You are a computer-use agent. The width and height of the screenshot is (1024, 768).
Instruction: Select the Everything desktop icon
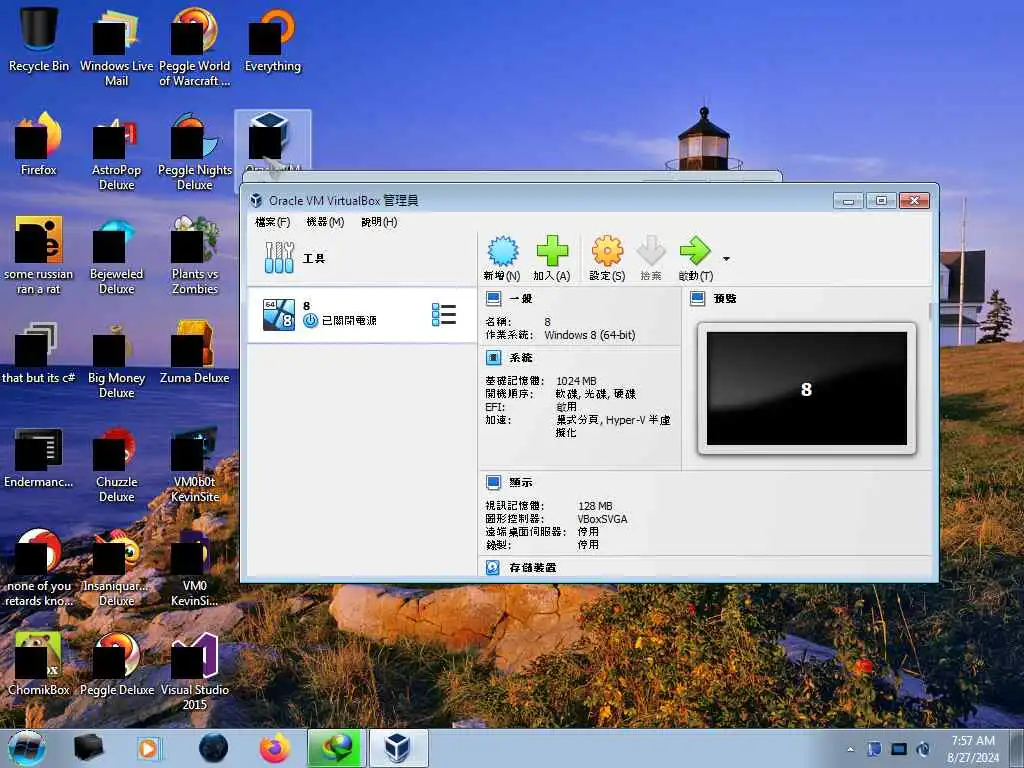pos(272,39)
